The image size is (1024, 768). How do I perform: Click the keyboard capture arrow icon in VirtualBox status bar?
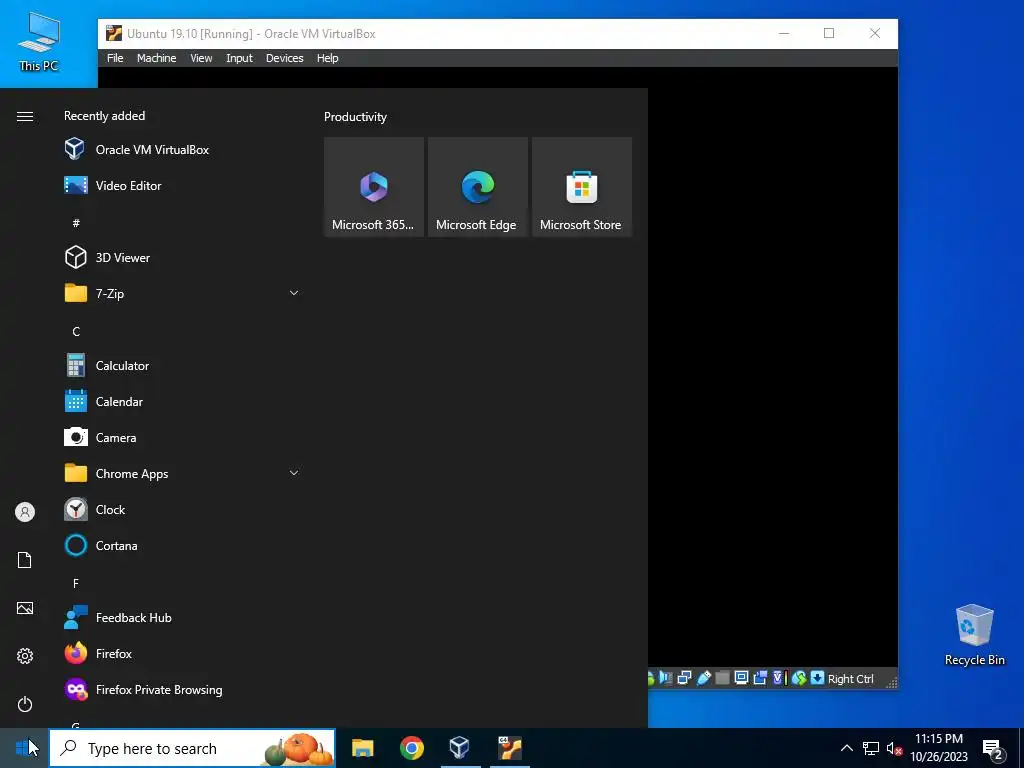coord(818,678)
